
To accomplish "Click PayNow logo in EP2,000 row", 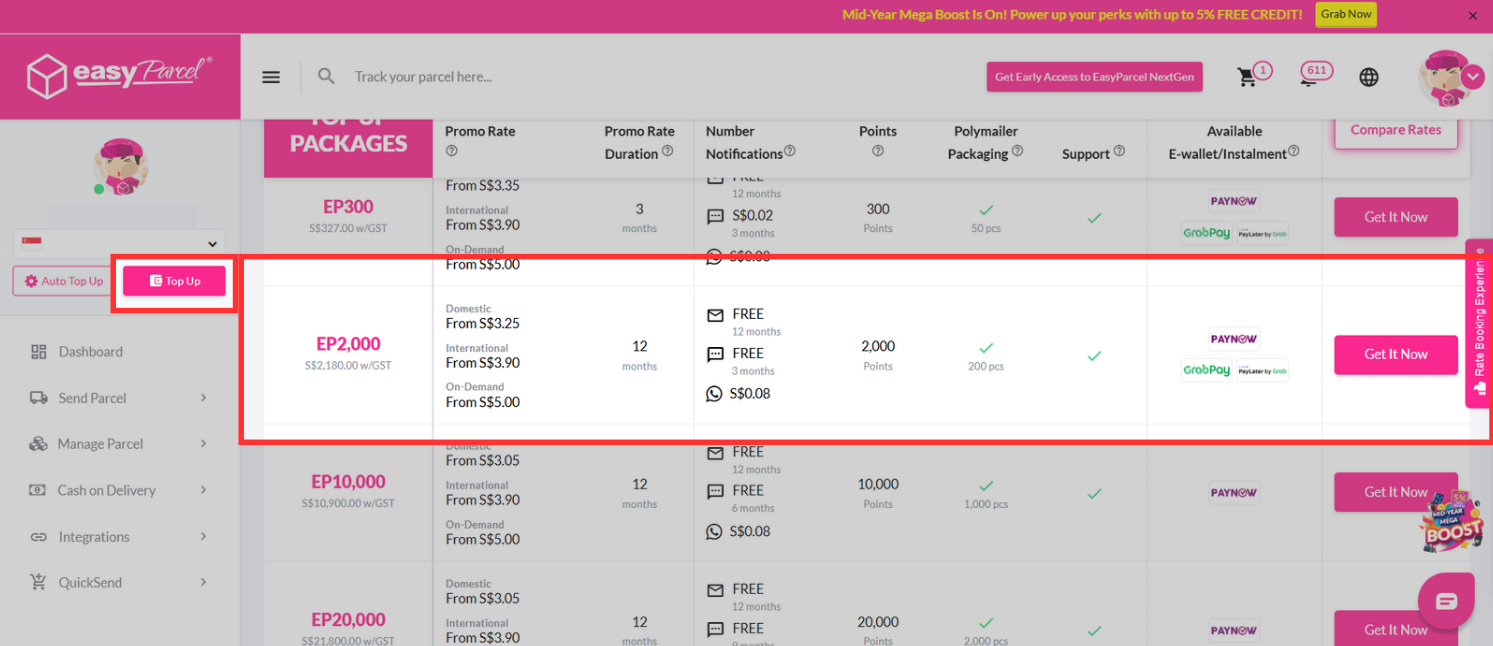I will 1234,339.
